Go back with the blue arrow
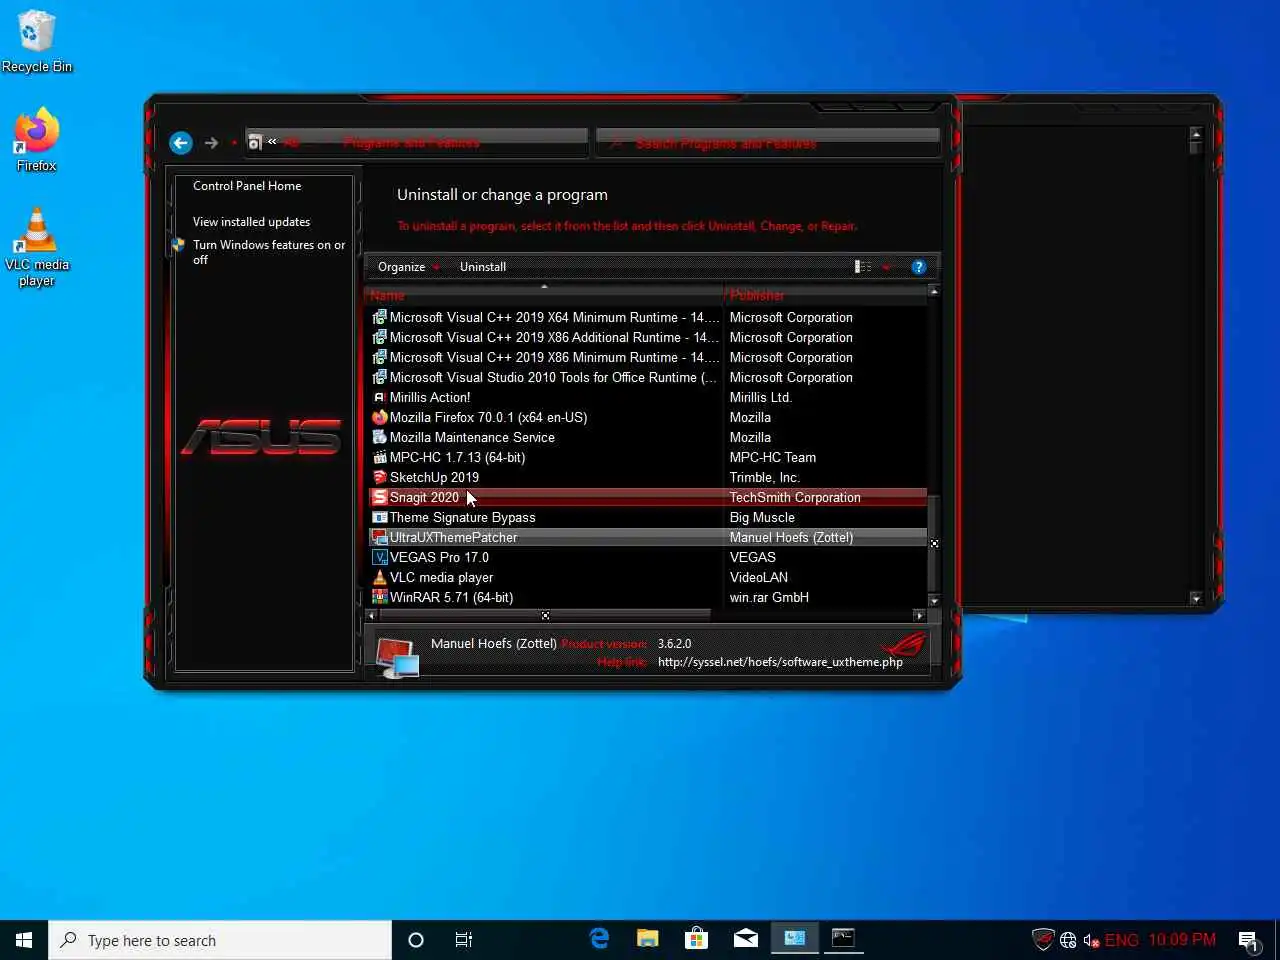This screenshot has height=960, width=1280. [x=180, y=143]
